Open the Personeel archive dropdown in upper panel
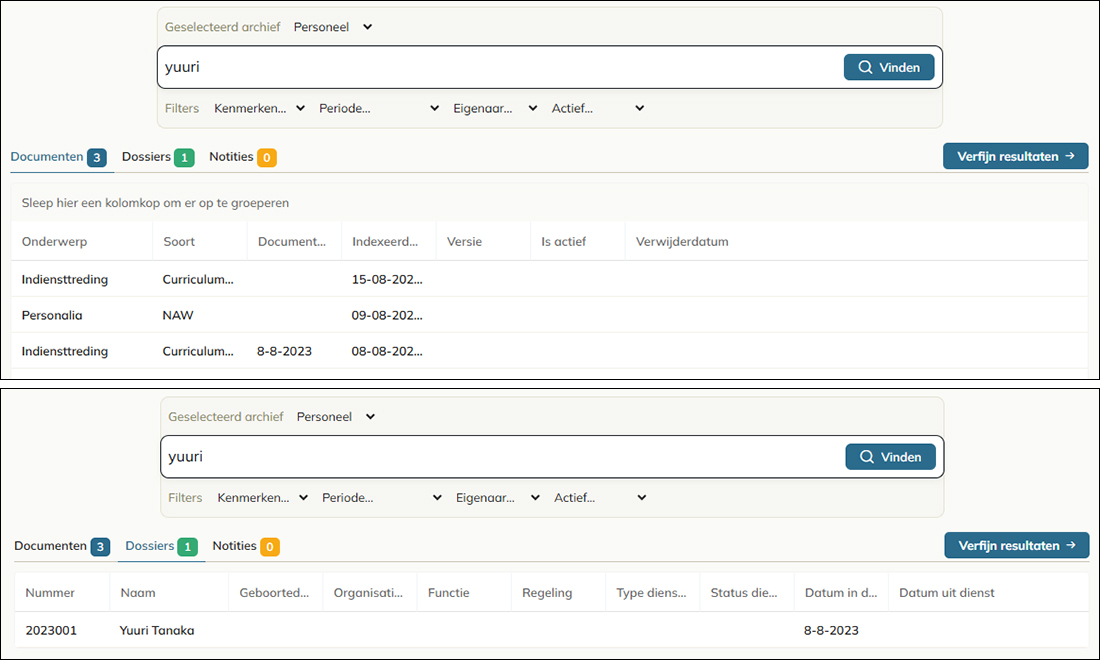The height and width of the screenshot is (660, 1100). tap(333, 27)
